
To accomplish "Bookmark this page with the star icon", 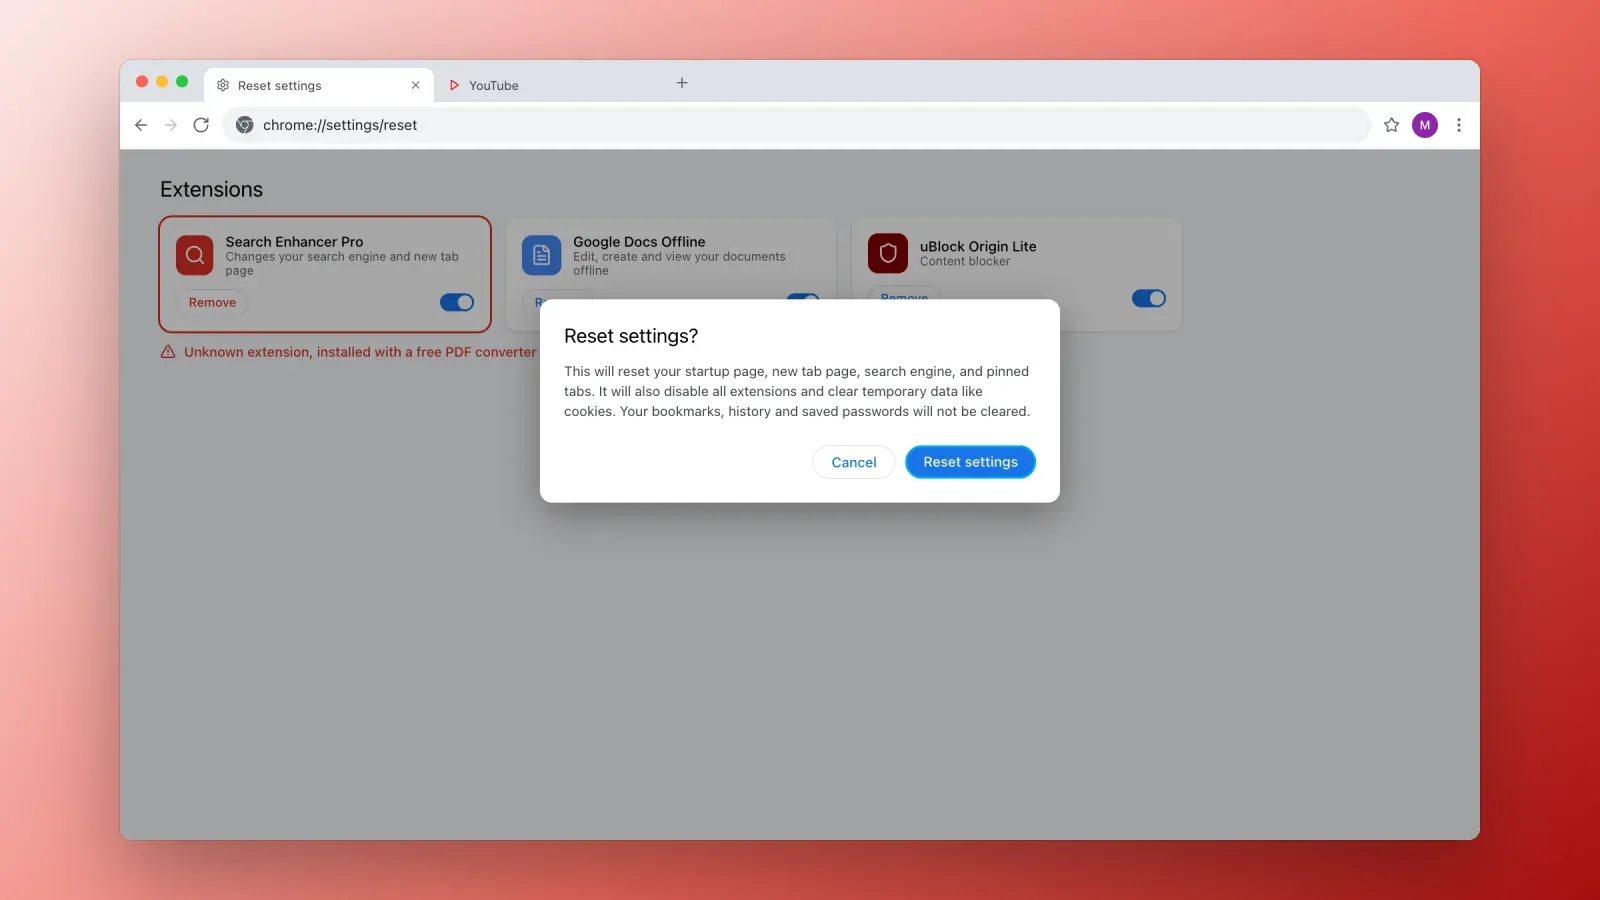I will pos(1391,125).
